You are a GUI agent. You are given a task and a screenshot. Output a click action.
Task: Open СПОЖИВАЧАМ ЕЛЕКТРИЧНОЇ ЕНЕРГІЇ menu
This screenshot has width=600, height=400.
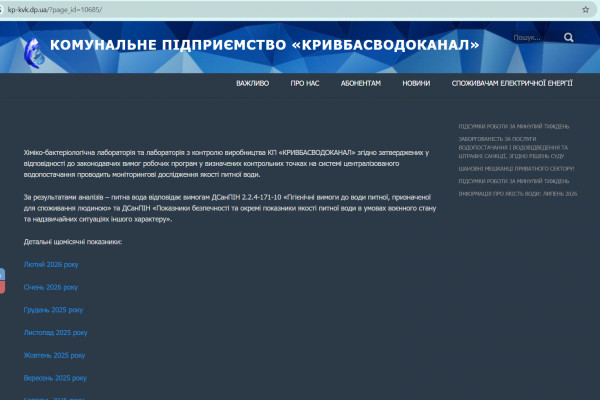pyautogui.click(x=512, y=83)
